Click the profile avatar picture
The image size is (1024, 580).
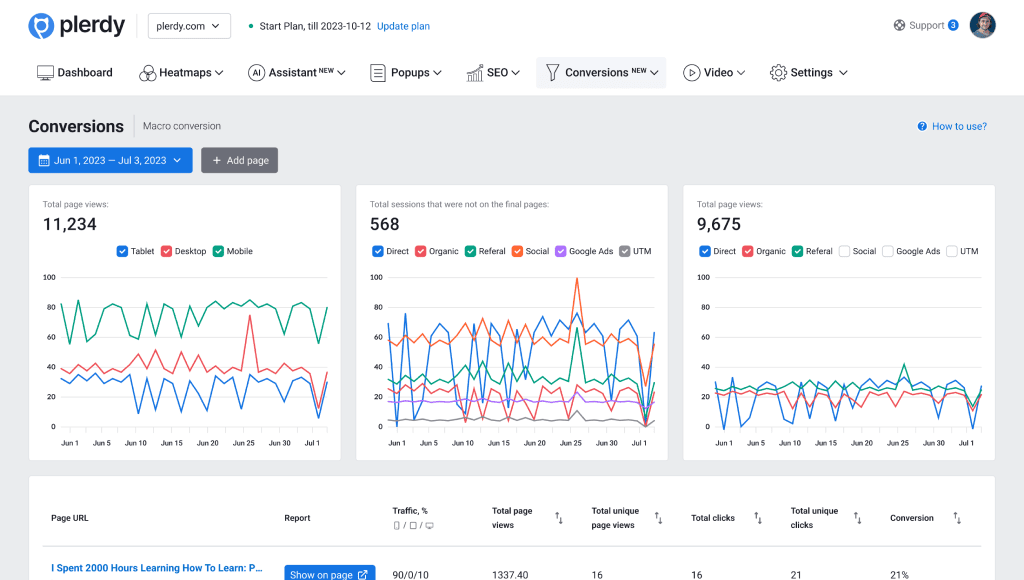[x=983, y=25]
